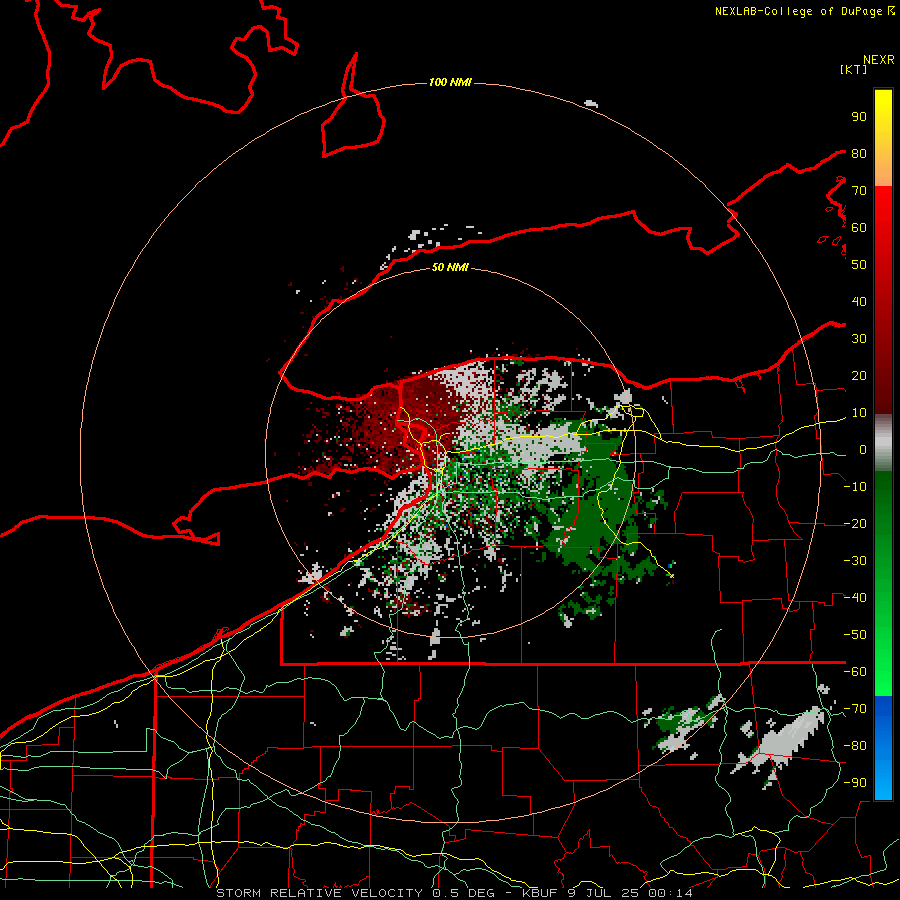Click the -10 value on the velocity scale

tap(855, 487)
